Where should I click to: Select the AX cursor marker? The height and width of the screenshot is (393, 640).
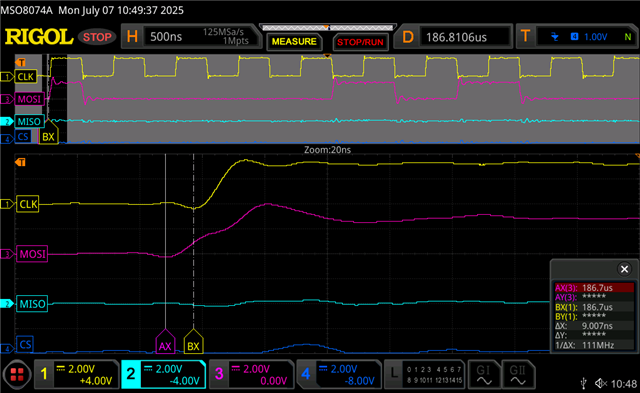pos(165,342)
